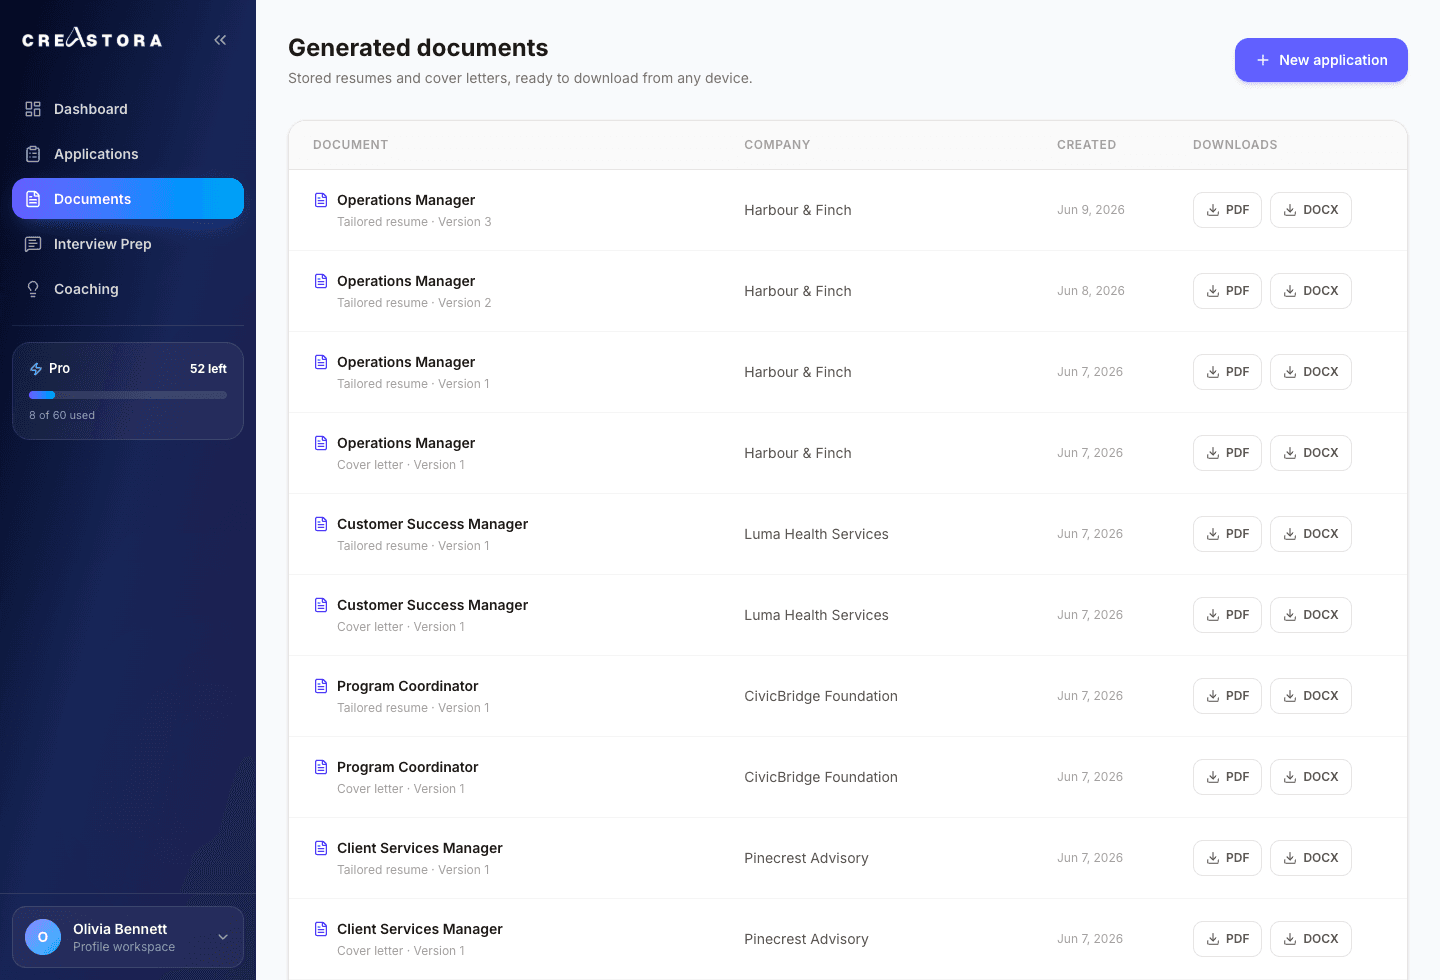Screen dimensions: 1440x980
Task: Collapse the sidebar with the double-chevron icon
Action: coord(220,40)
